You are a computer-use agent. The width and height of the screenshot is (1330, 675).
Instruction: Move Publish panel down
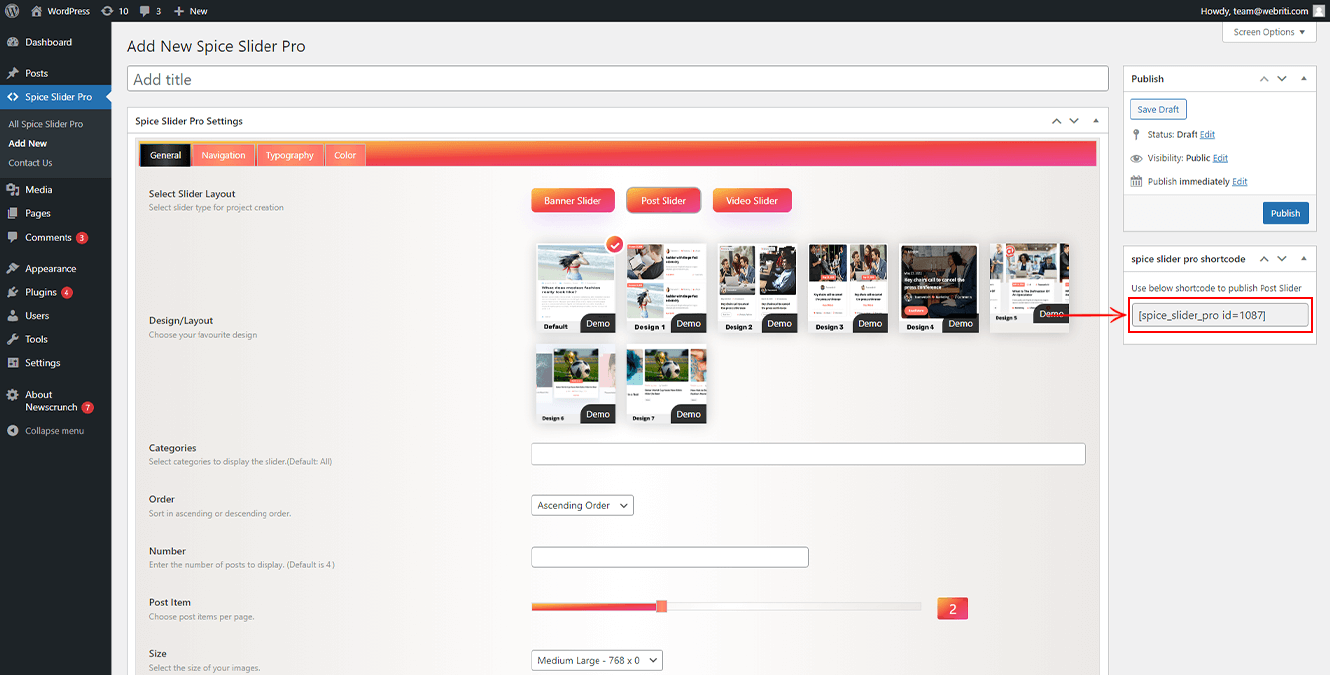pos(1281,78)
